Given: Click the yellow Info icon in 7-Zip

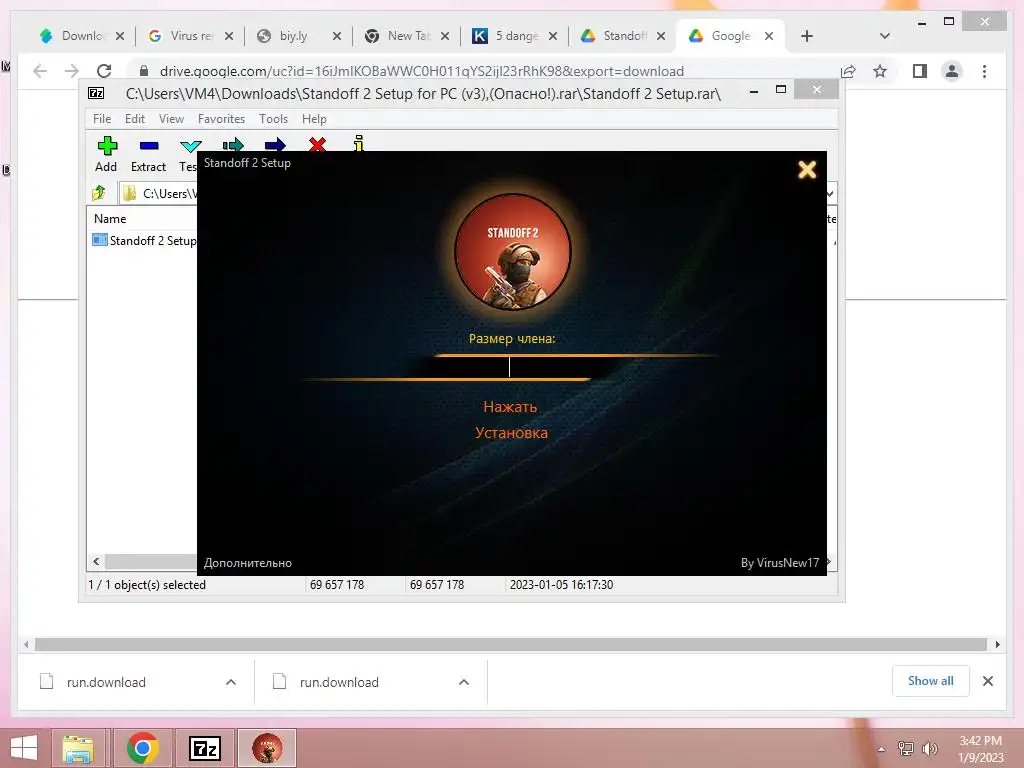Looking at the screenshot, I should tap(359, 143).
